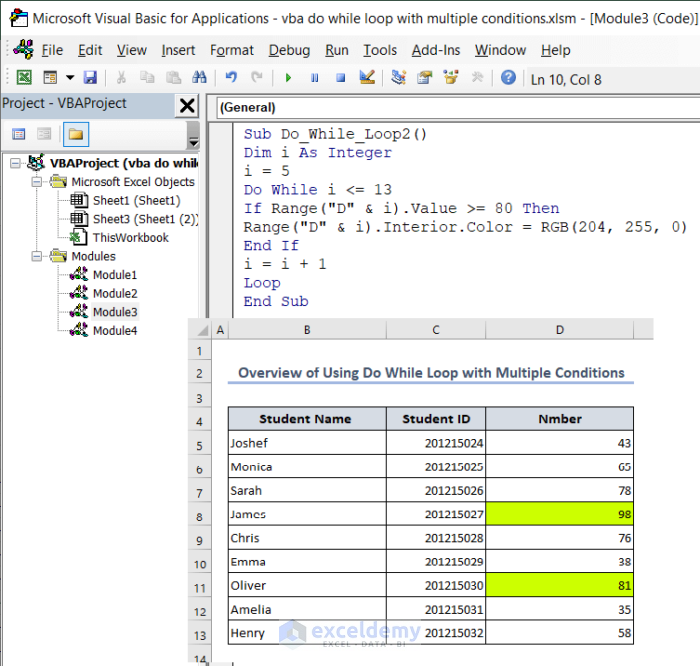Select ThisWorkbook in the project tree

(130, 238)
